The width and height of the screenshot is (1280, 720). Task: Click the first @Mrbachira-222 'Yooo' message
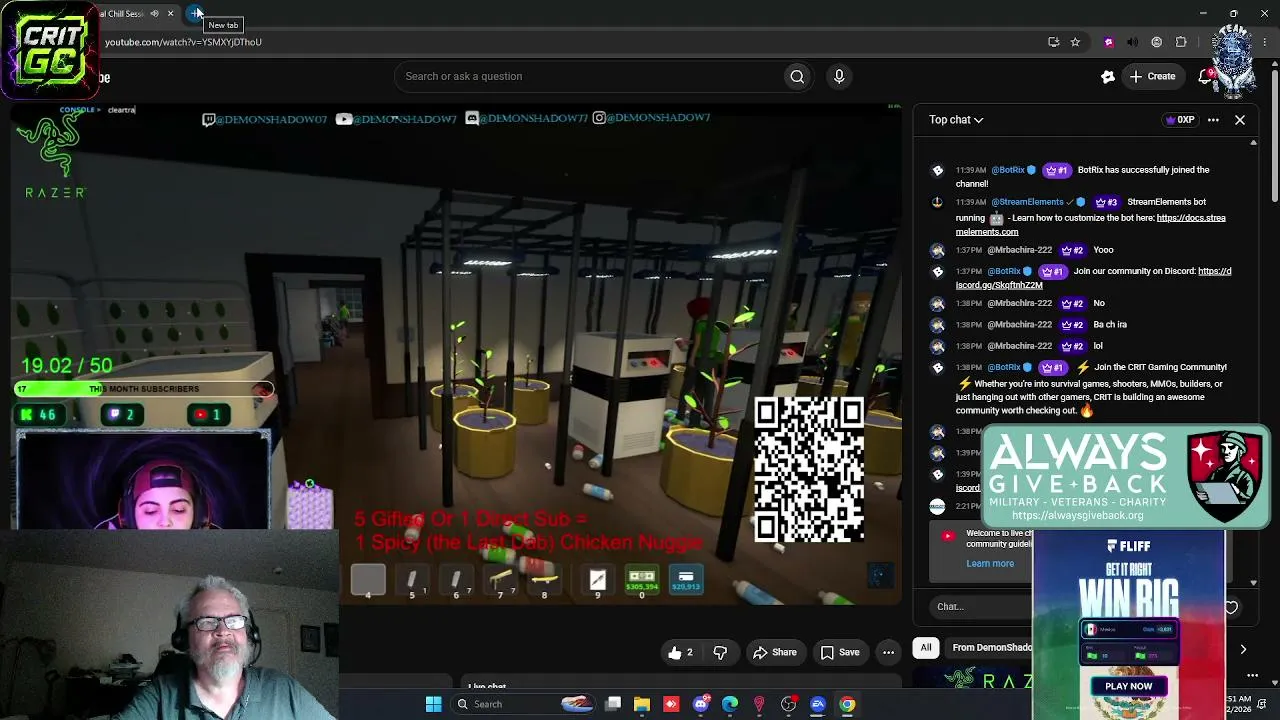click(x=1103, y=250)
